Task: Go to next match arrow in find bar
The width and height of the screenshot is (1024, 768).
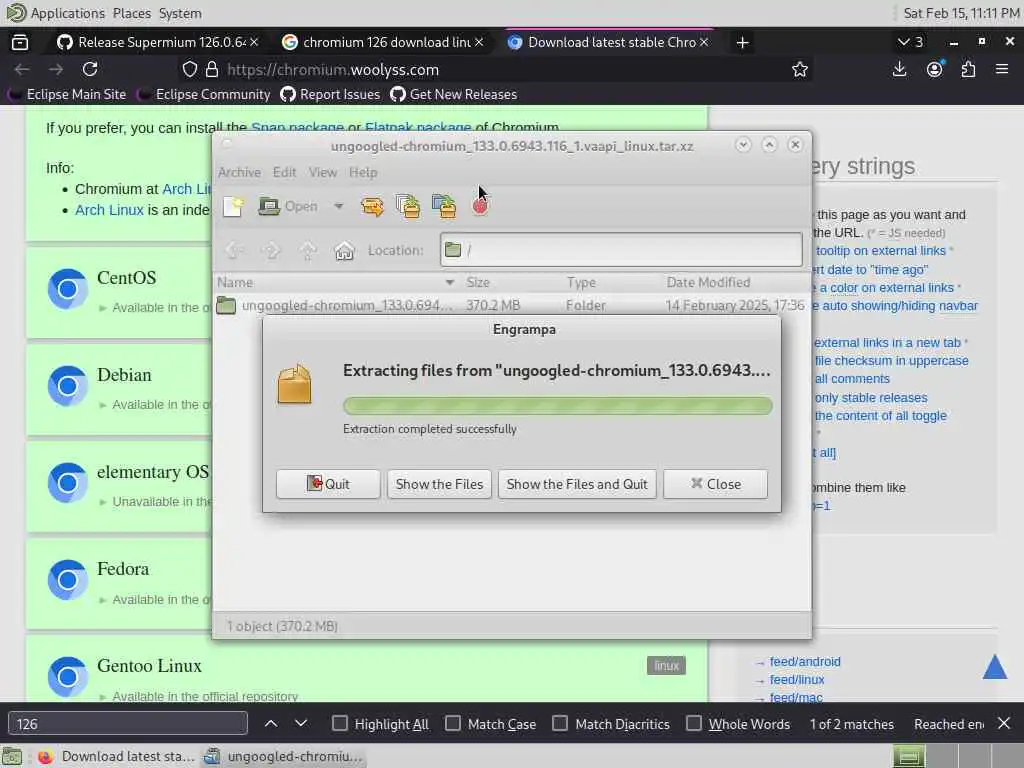Action: (x=300, y=723)
